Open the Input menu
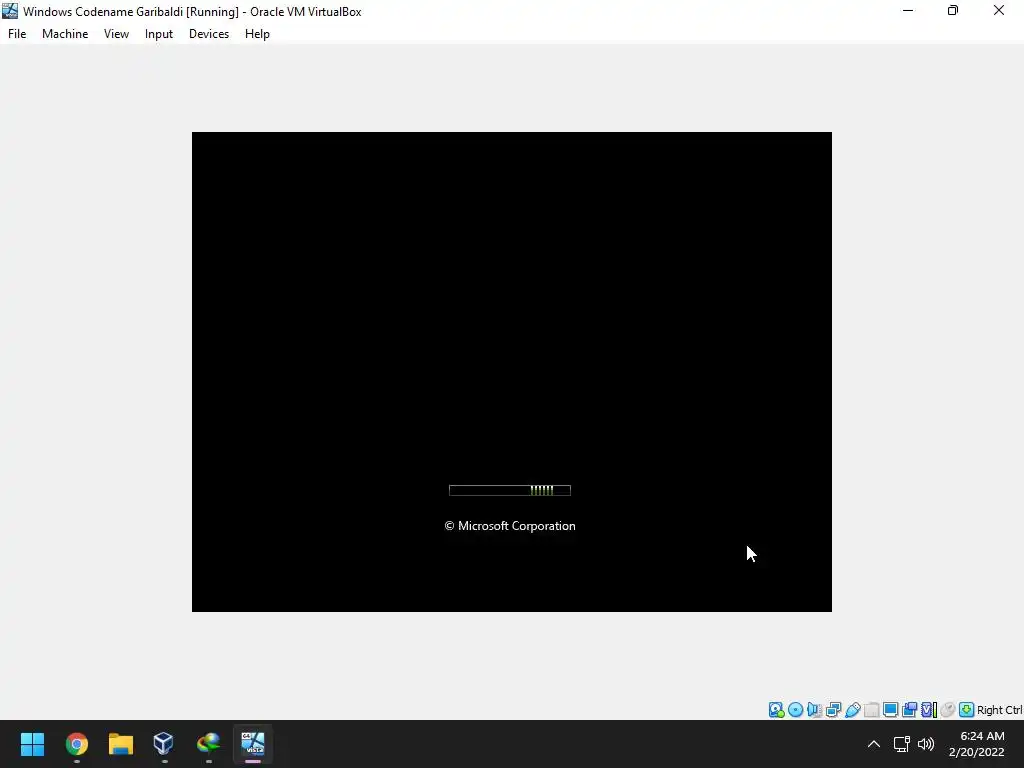The image size is (1024, 768). 159,34
